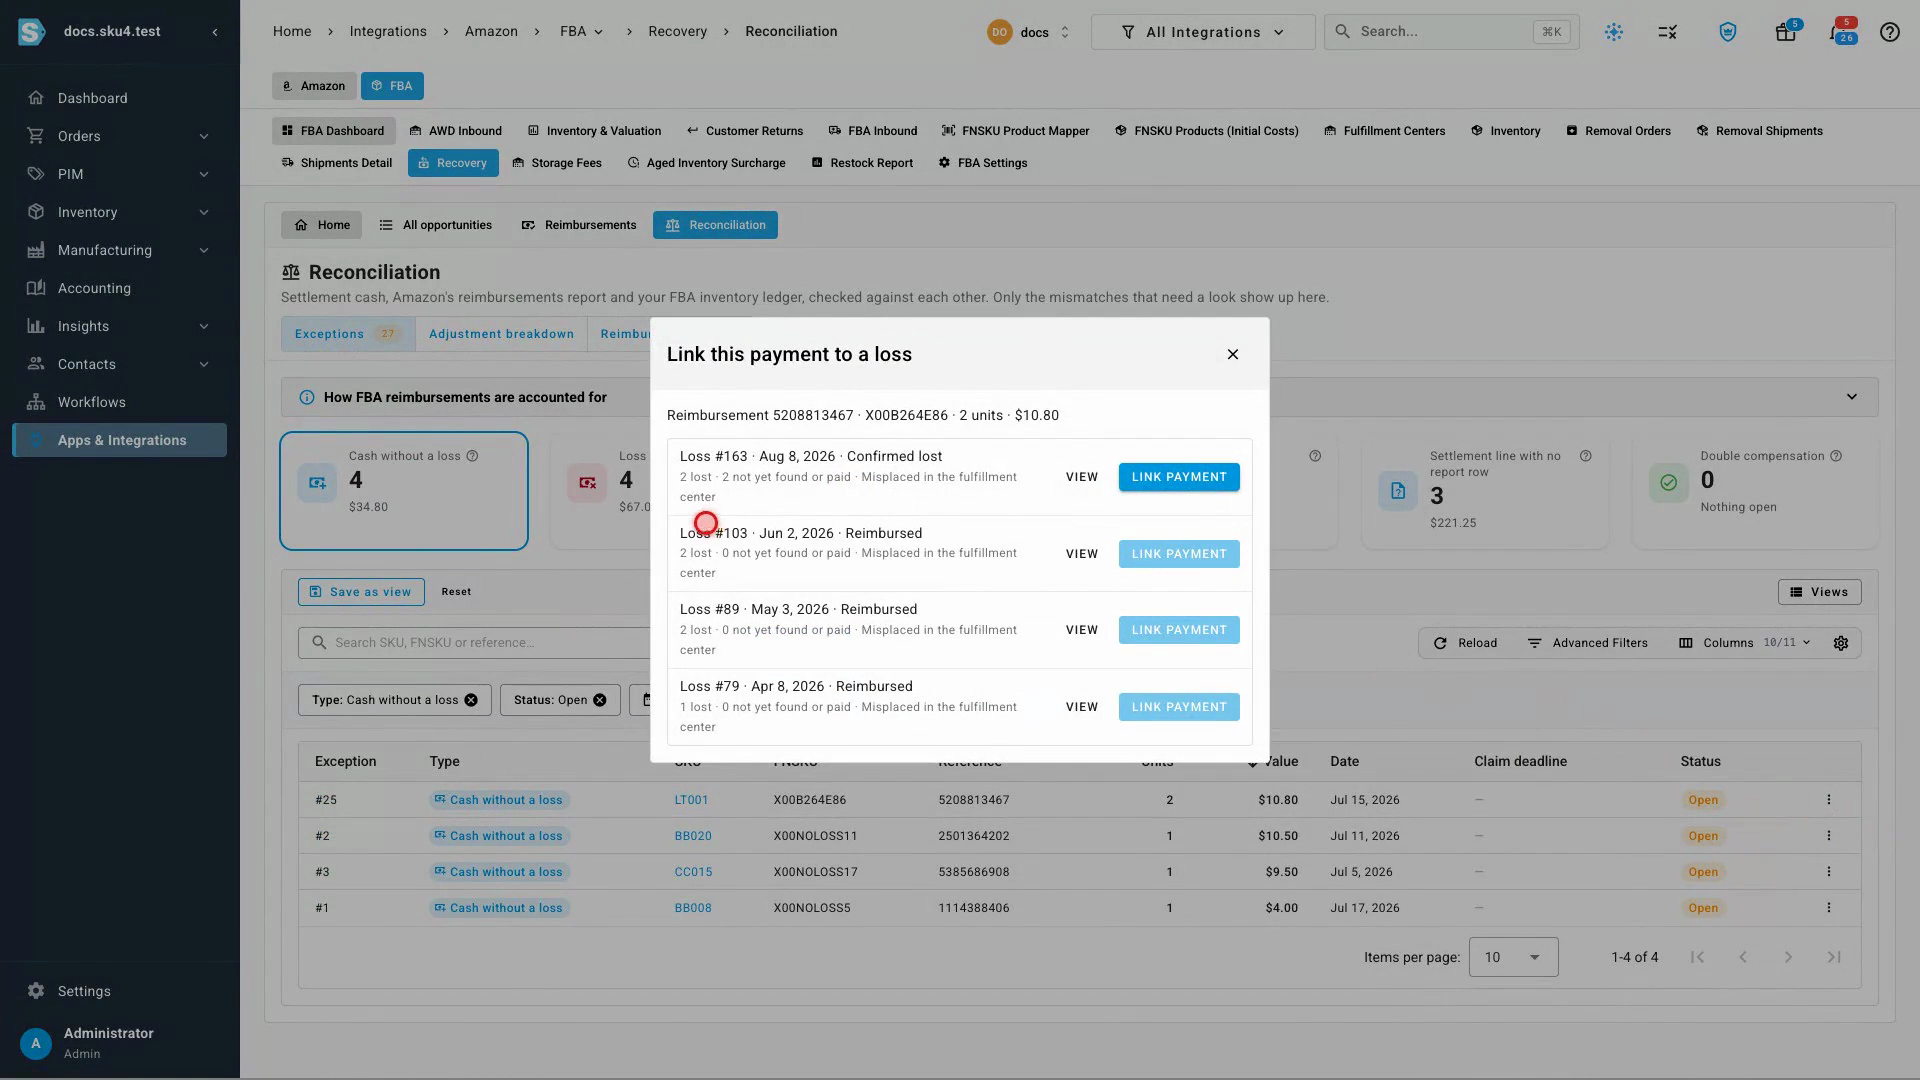This screenshot has width=1920, height=1080.
Task: Collapse the sidebar with the chevron
Action: click(x=215, y=32)
